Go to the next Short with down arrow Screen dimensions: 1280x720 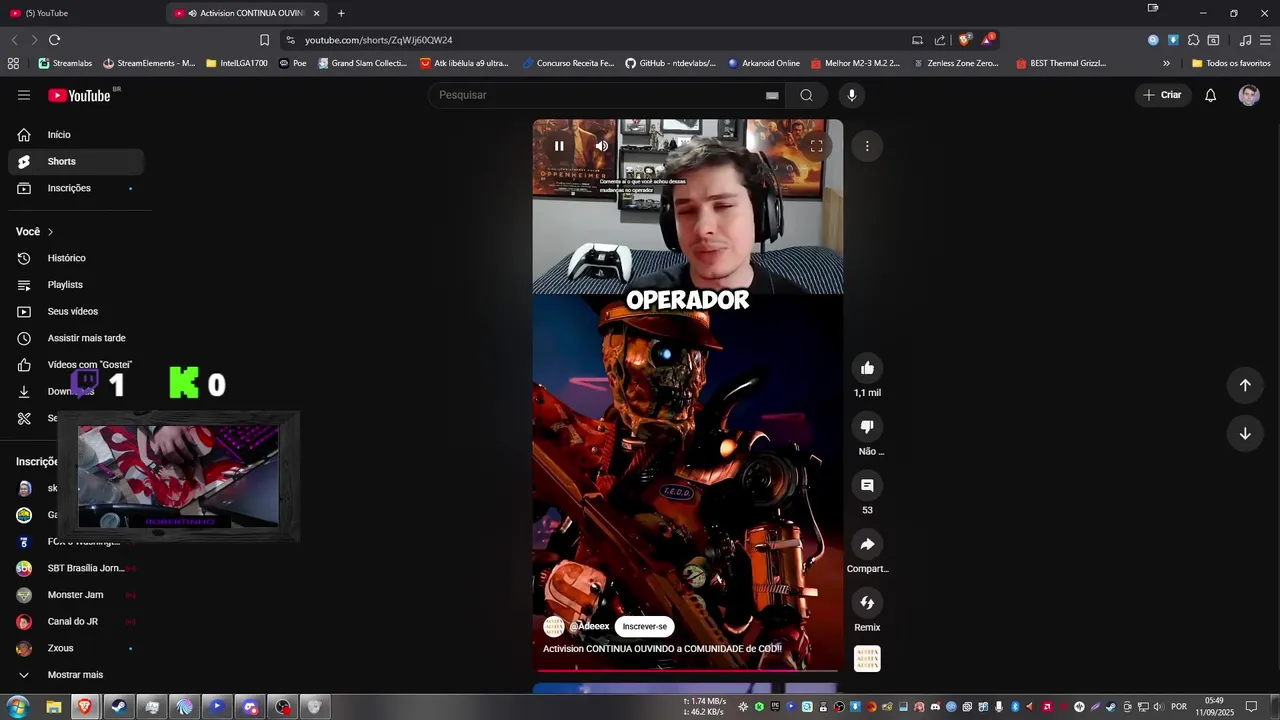[1245, 433]
